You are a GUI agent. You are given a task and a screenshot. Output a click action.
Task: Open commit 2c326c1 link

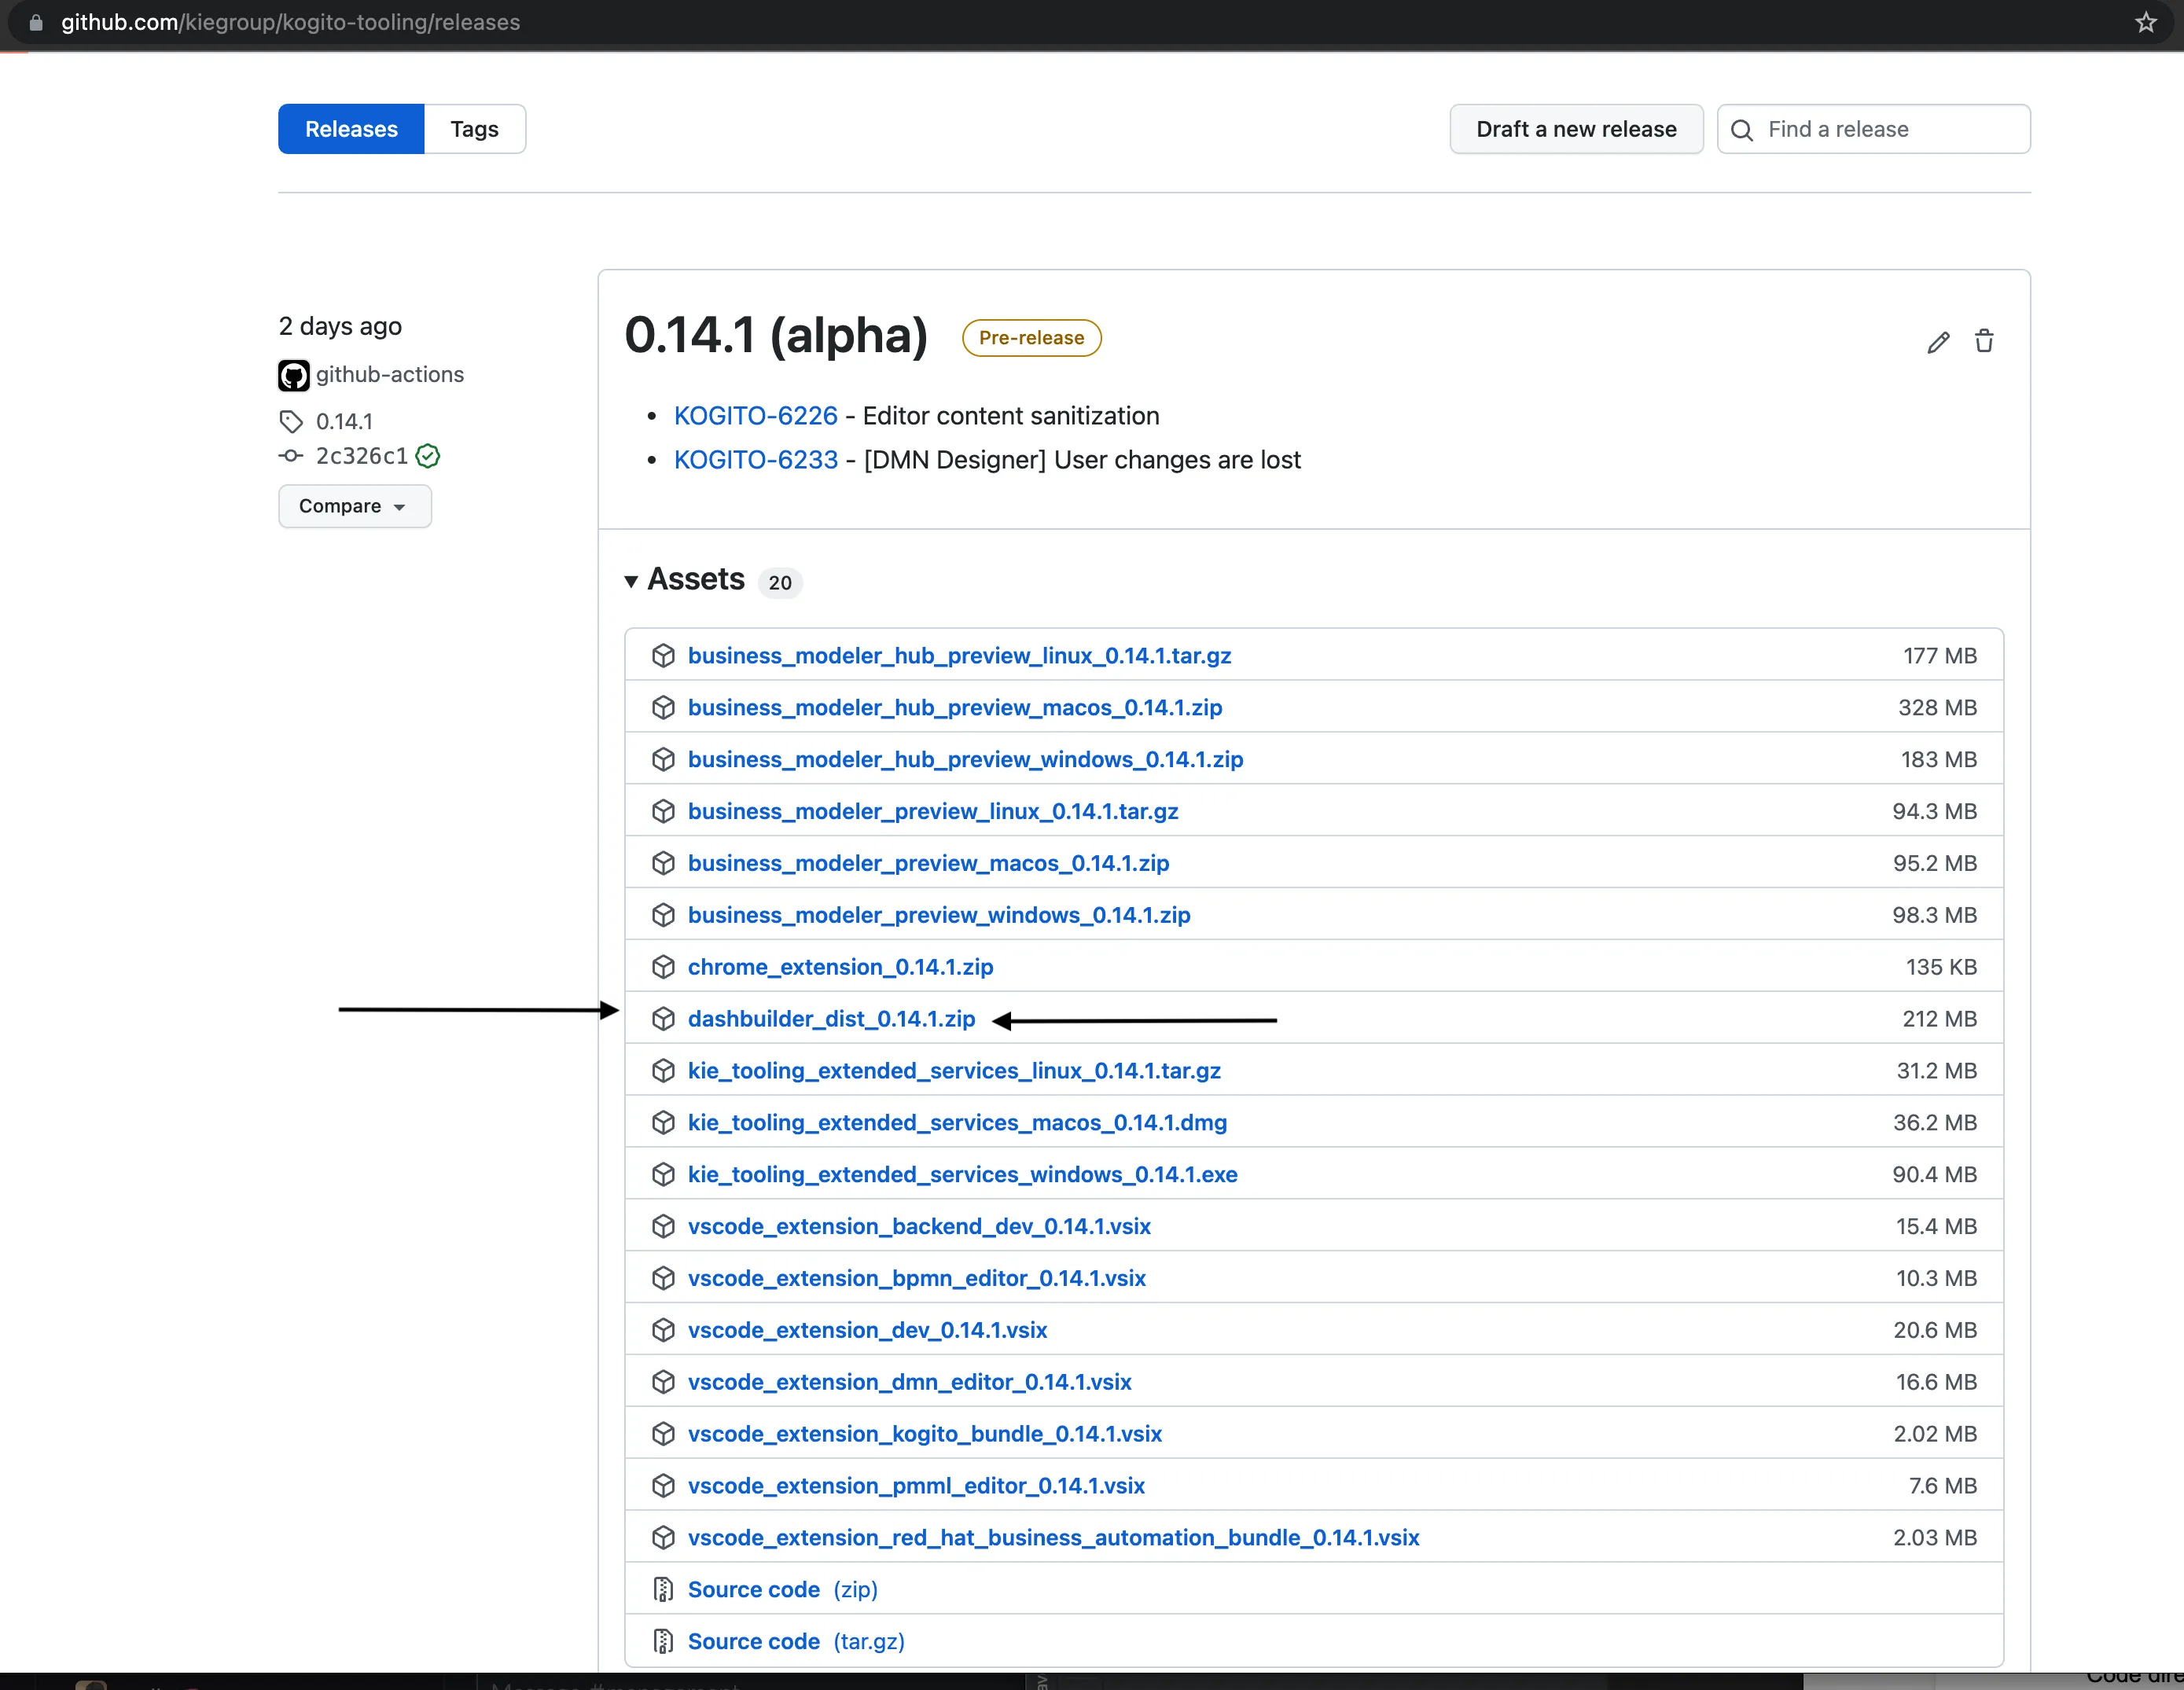(x=362, y=456)
